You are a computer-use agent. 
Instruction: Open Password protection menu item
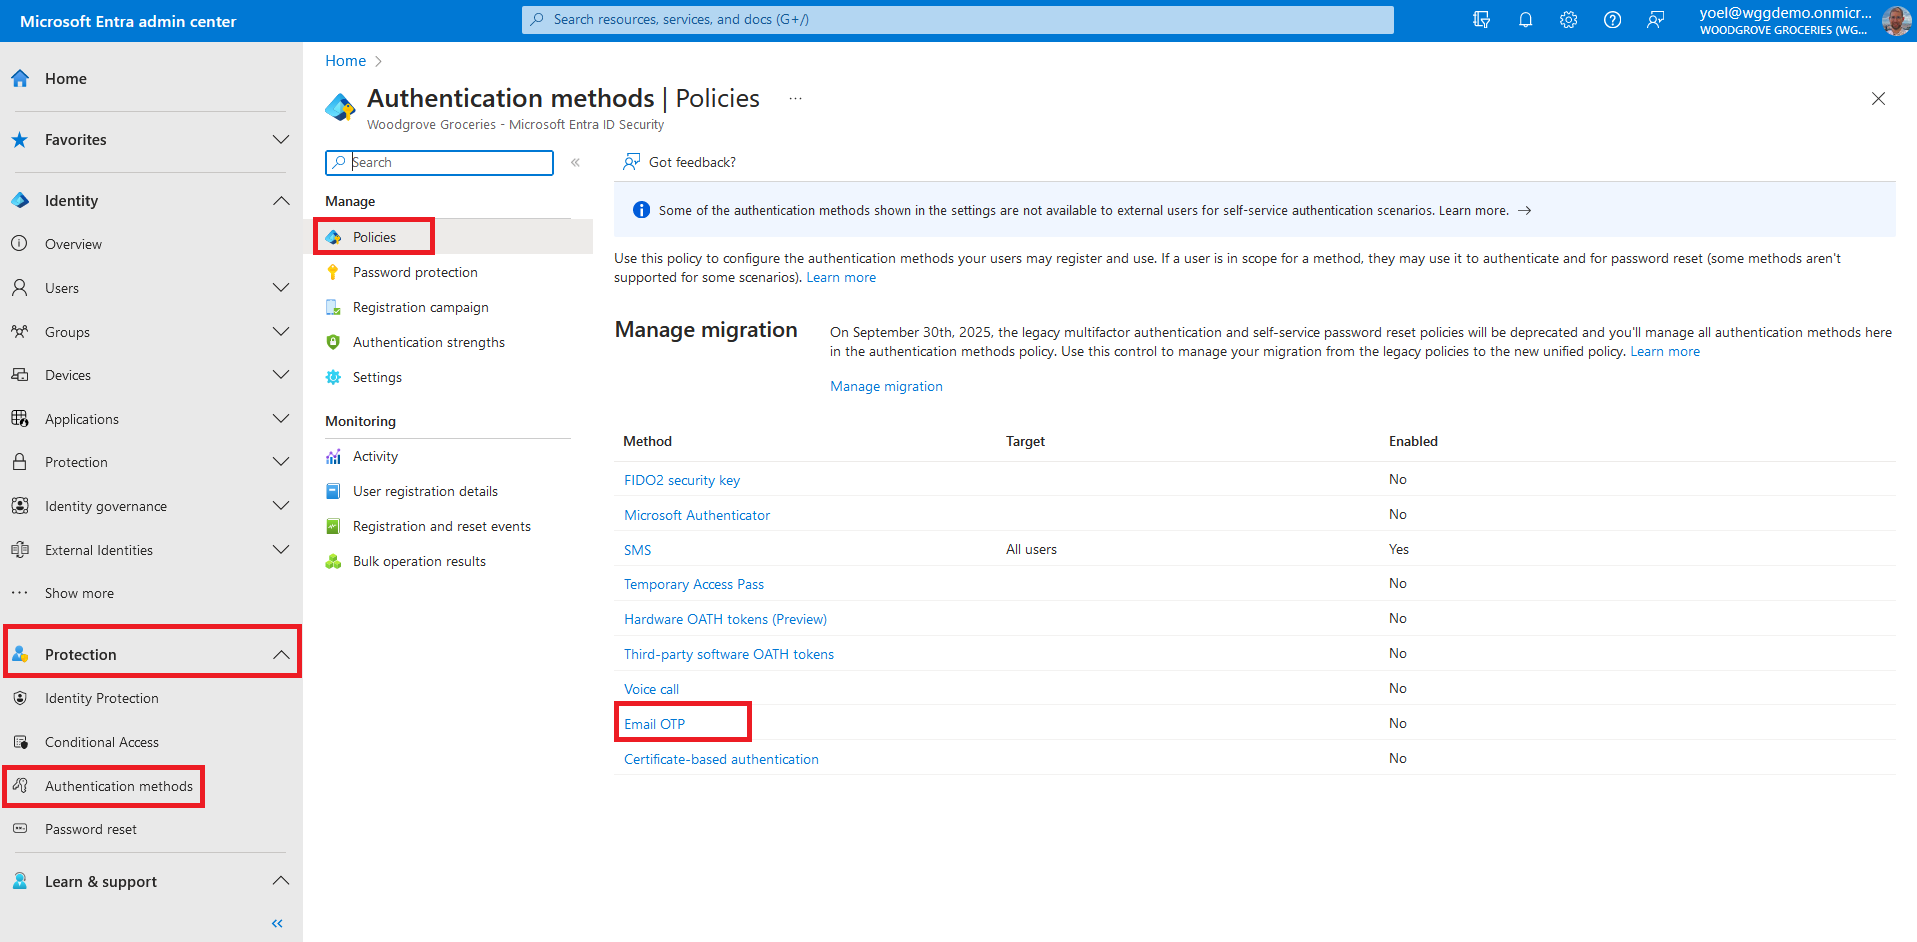click(x=415, y=272)
